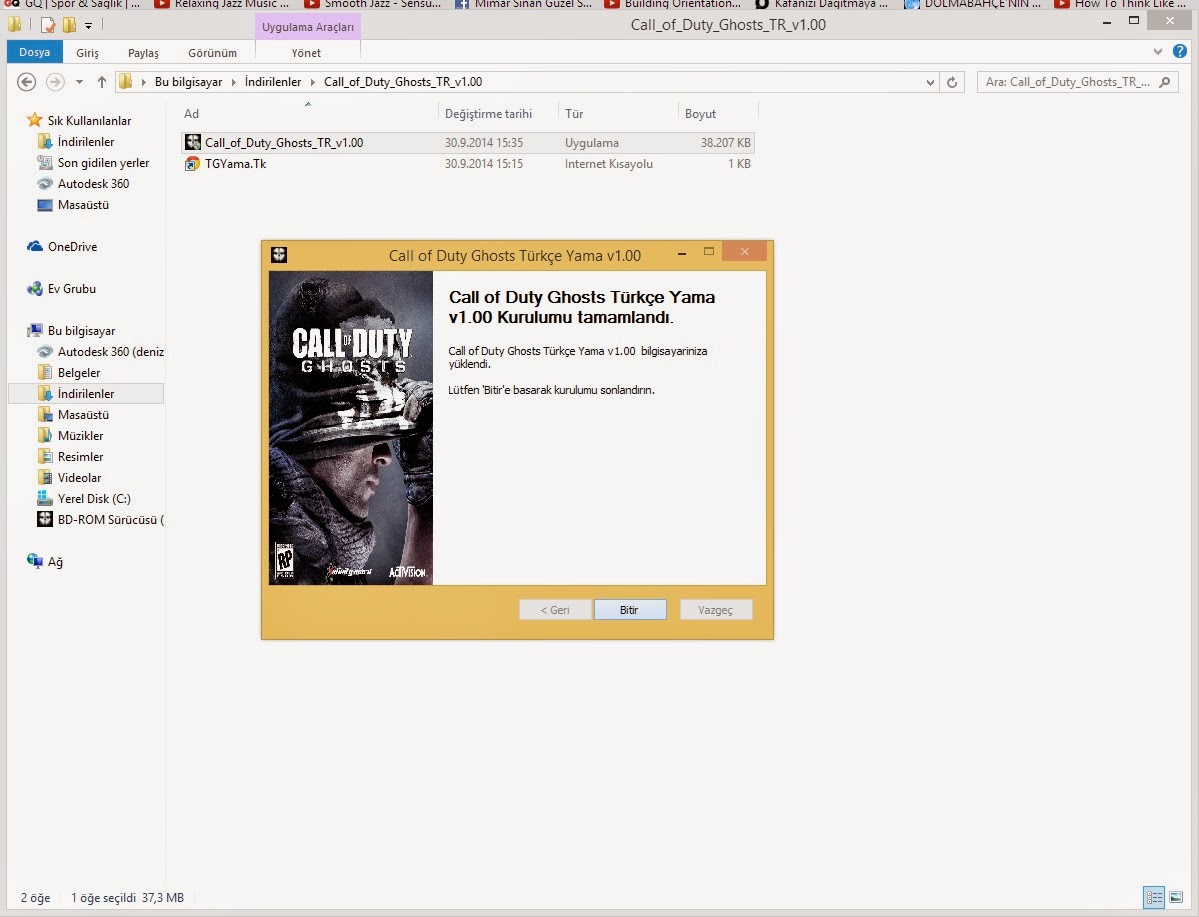
Task: Select the Uygulama Araçları contextual tab
Action: tap(308, 27)
